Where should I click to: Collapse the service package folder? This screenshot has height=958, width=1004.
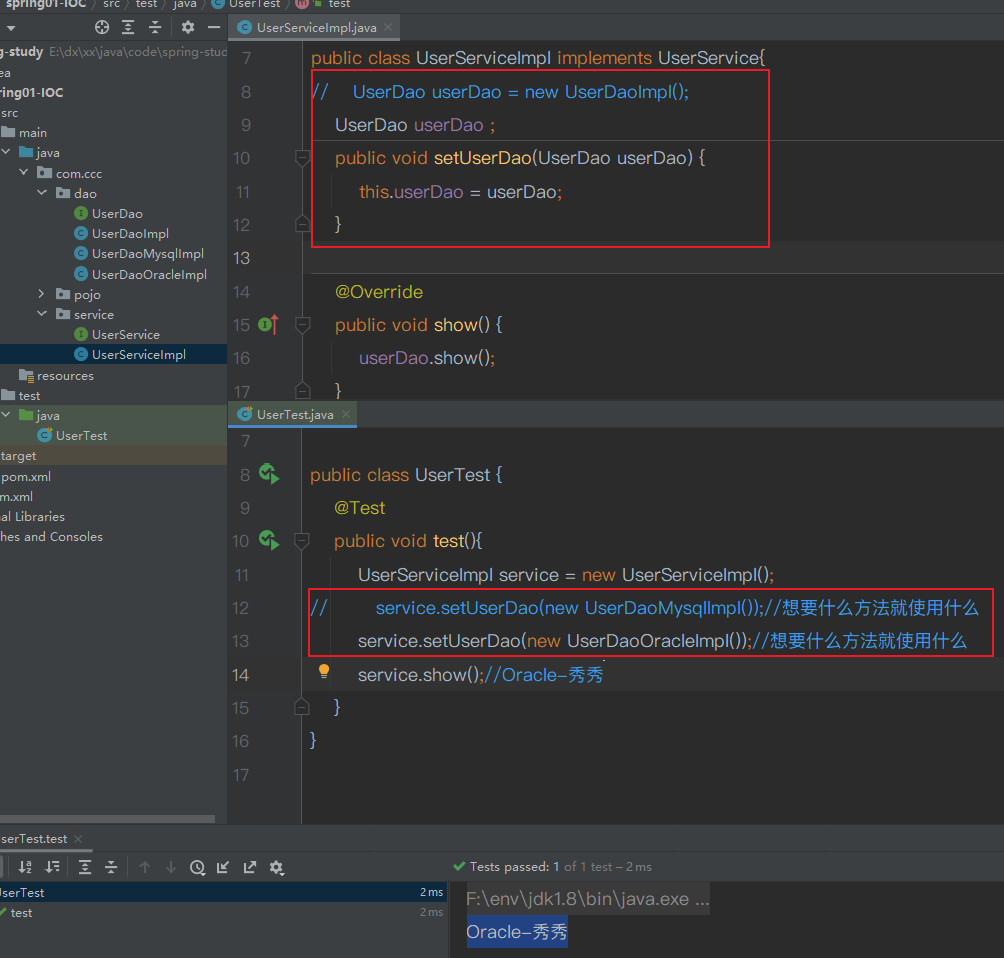click(42, 314)
